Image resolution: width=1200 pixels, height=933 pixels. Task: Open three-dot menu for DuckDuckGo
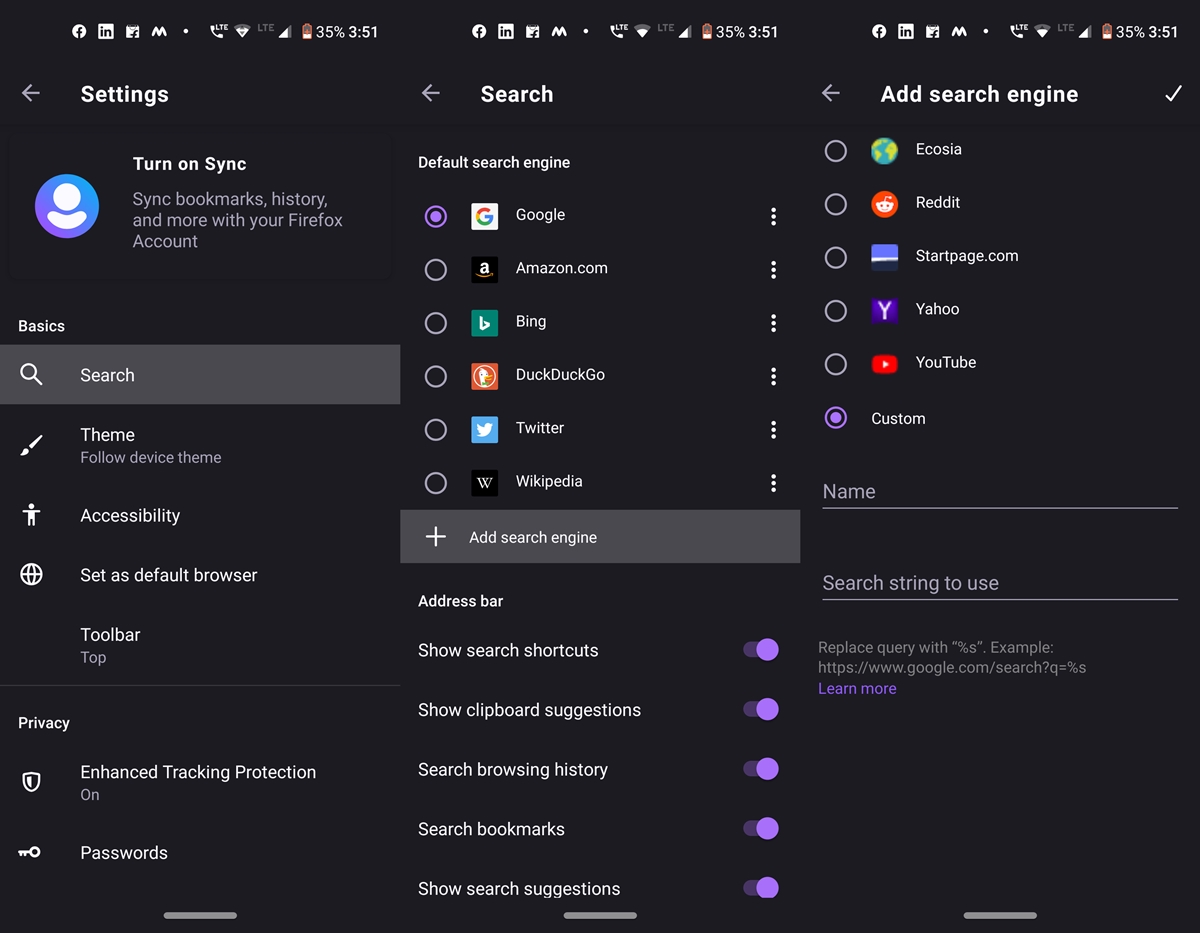[x=773, y=376]
